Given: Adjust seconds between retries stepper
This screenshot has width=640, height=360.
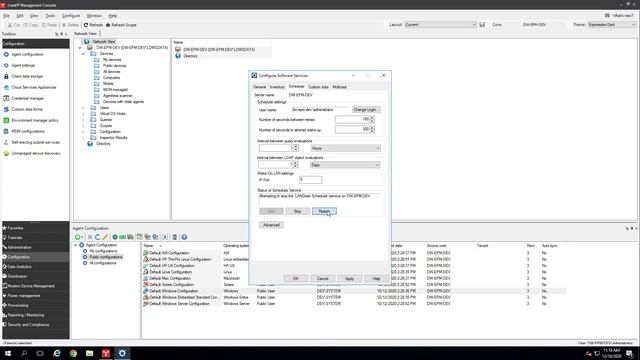Looking at the screenshot, I should (x=372, y=120).
